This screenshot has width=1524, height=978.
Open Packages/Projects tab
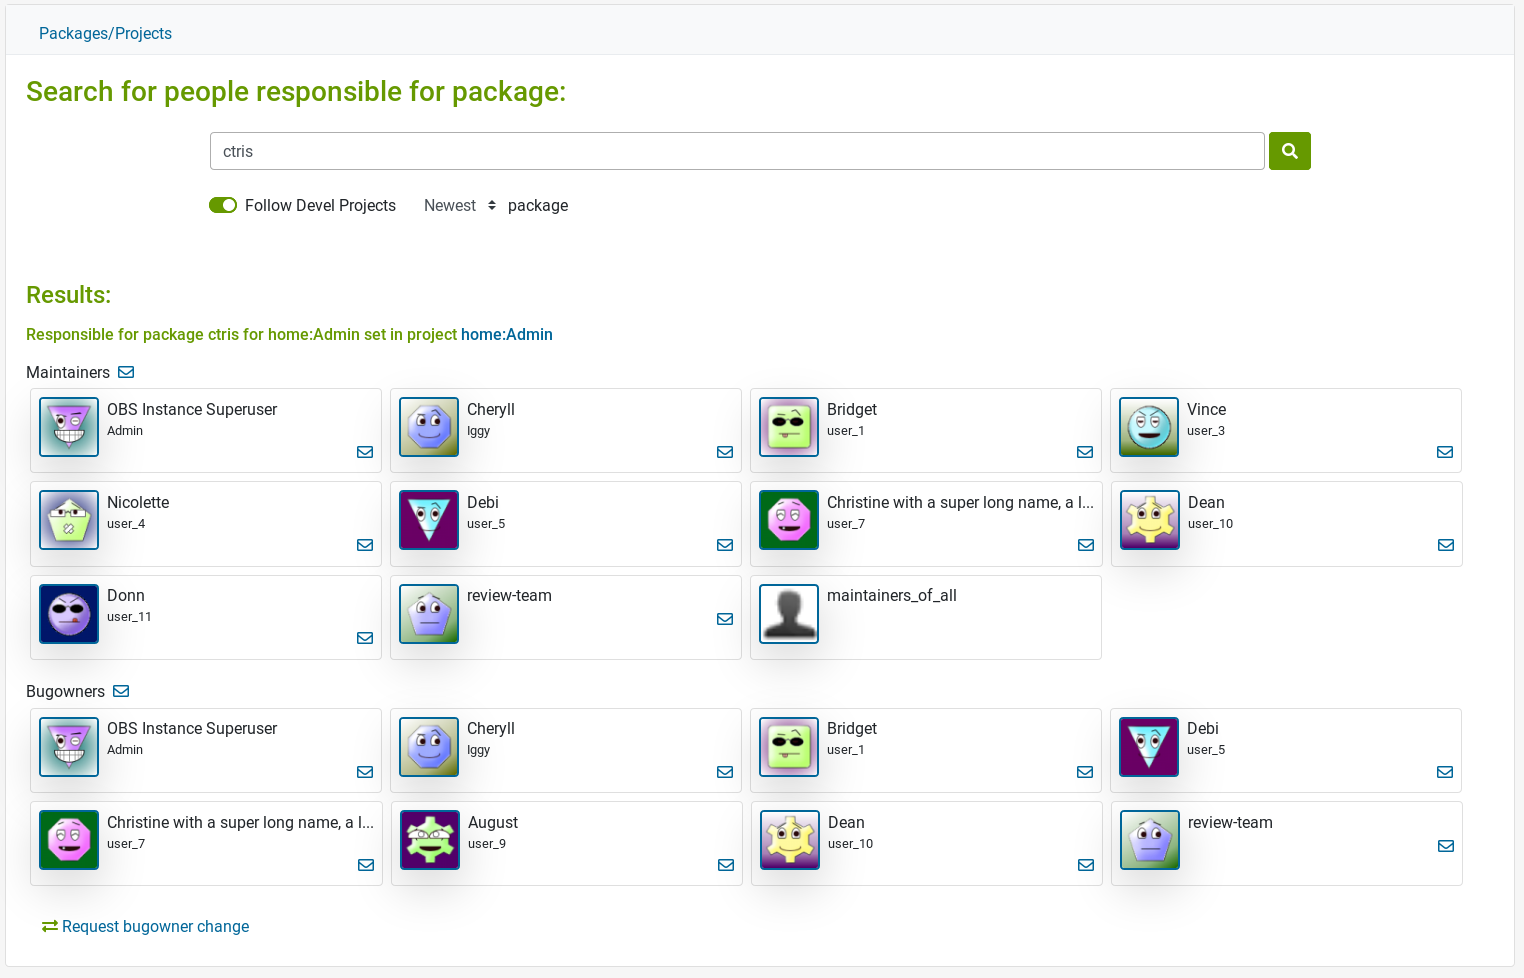105,33
